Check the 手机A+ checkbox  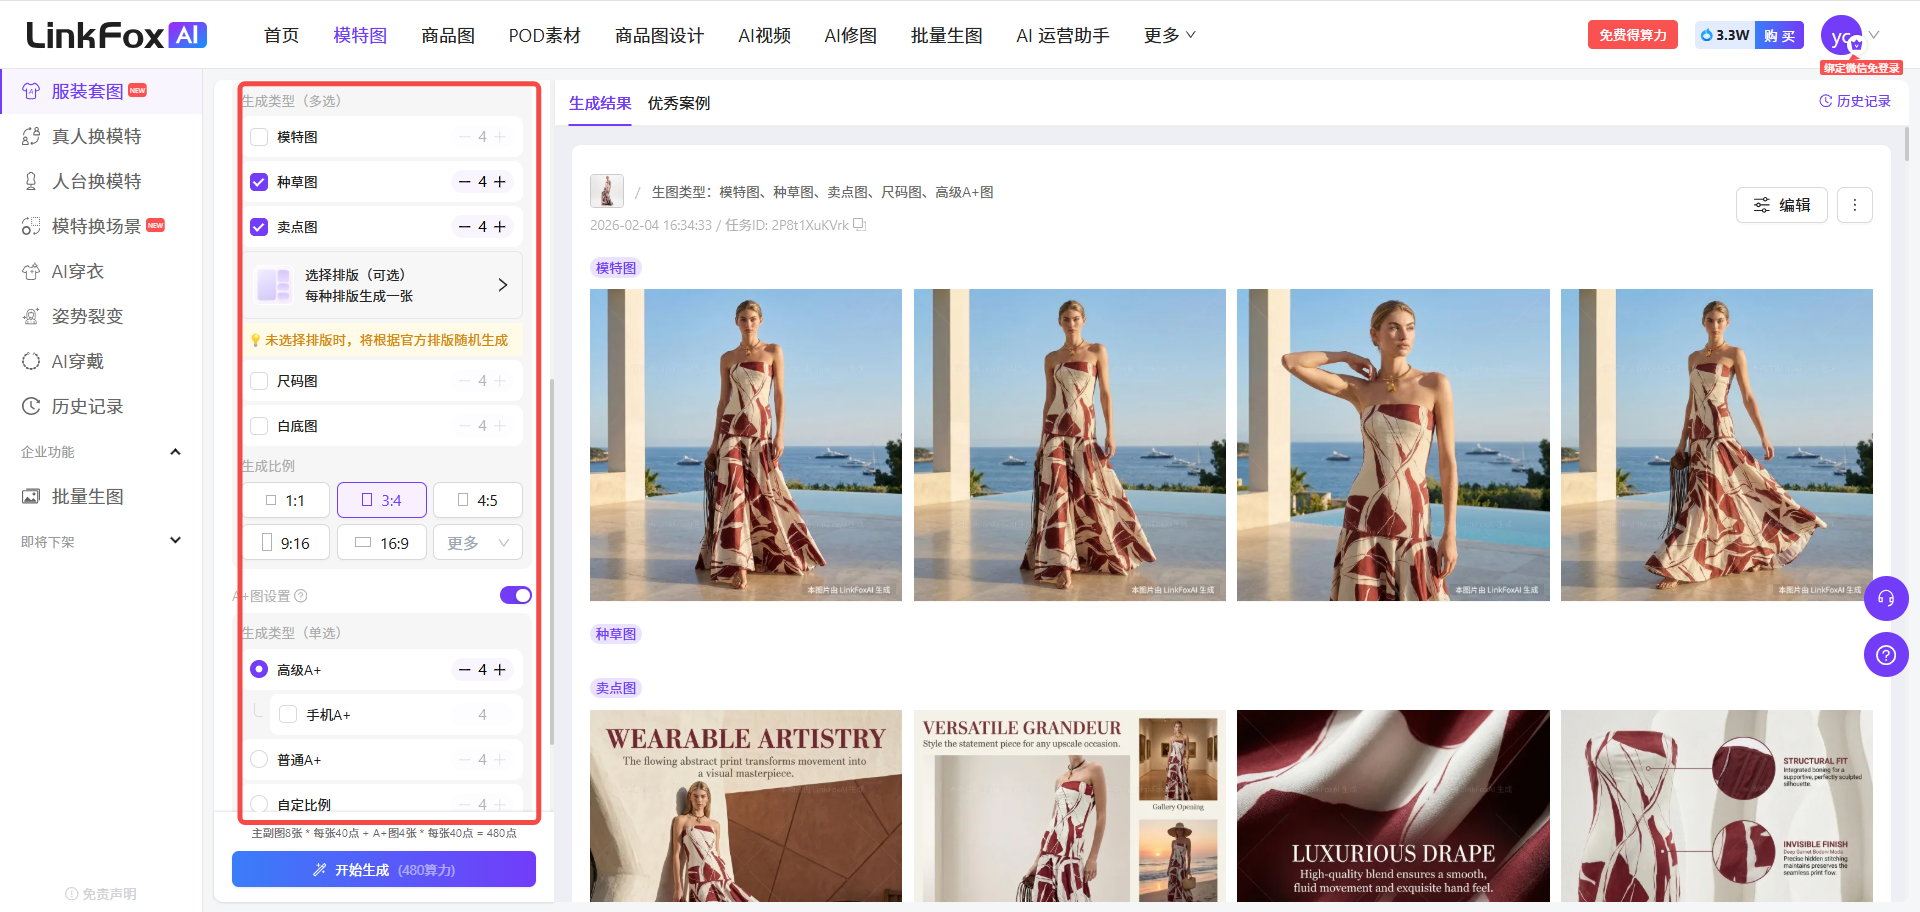tap(288, 714)
